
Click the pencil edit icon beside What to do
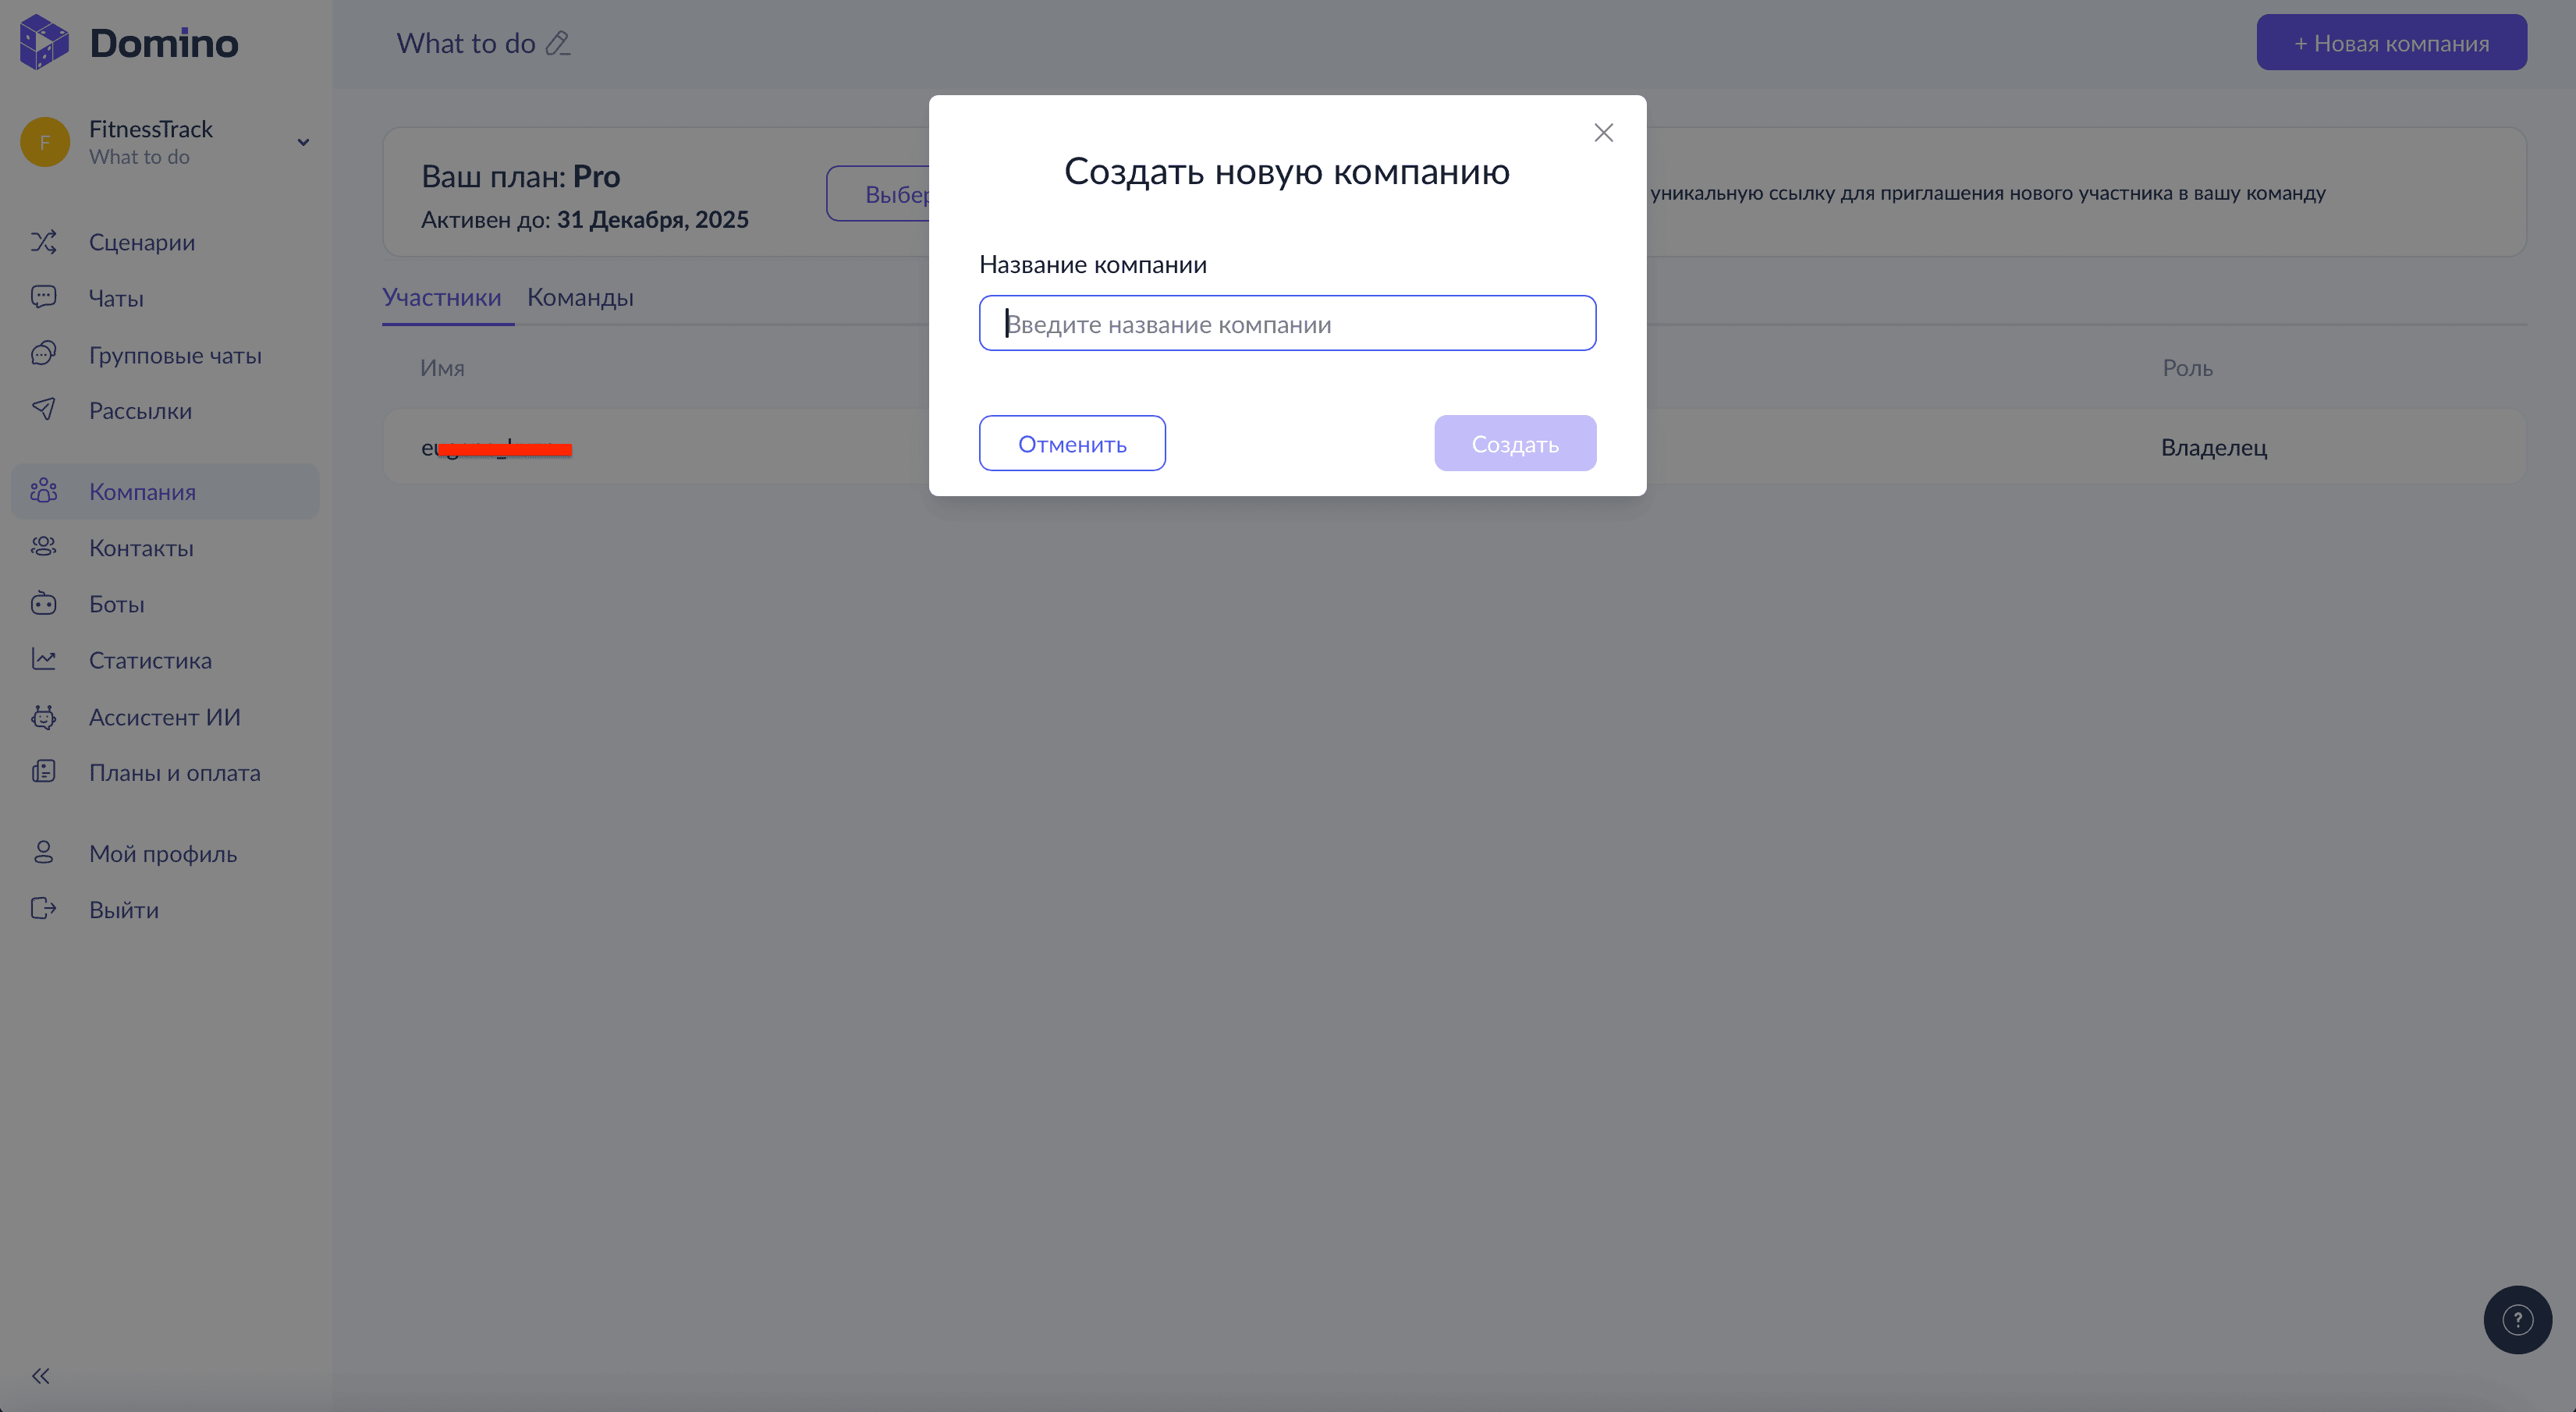pyautogui.click(x=558, y=43)
